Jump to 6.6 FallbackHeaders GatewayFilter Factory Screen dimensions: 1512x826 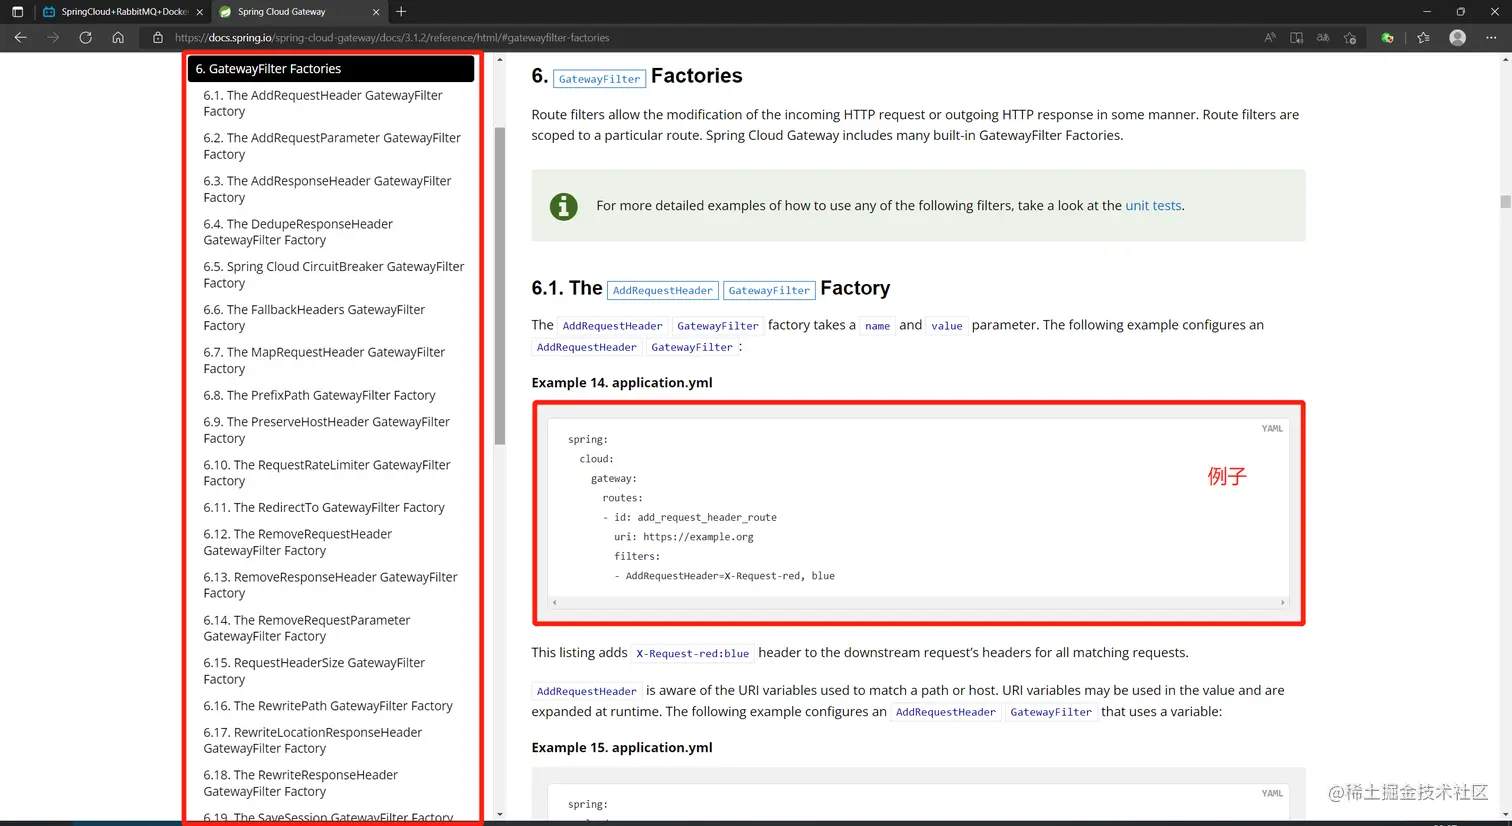point(314,318)
